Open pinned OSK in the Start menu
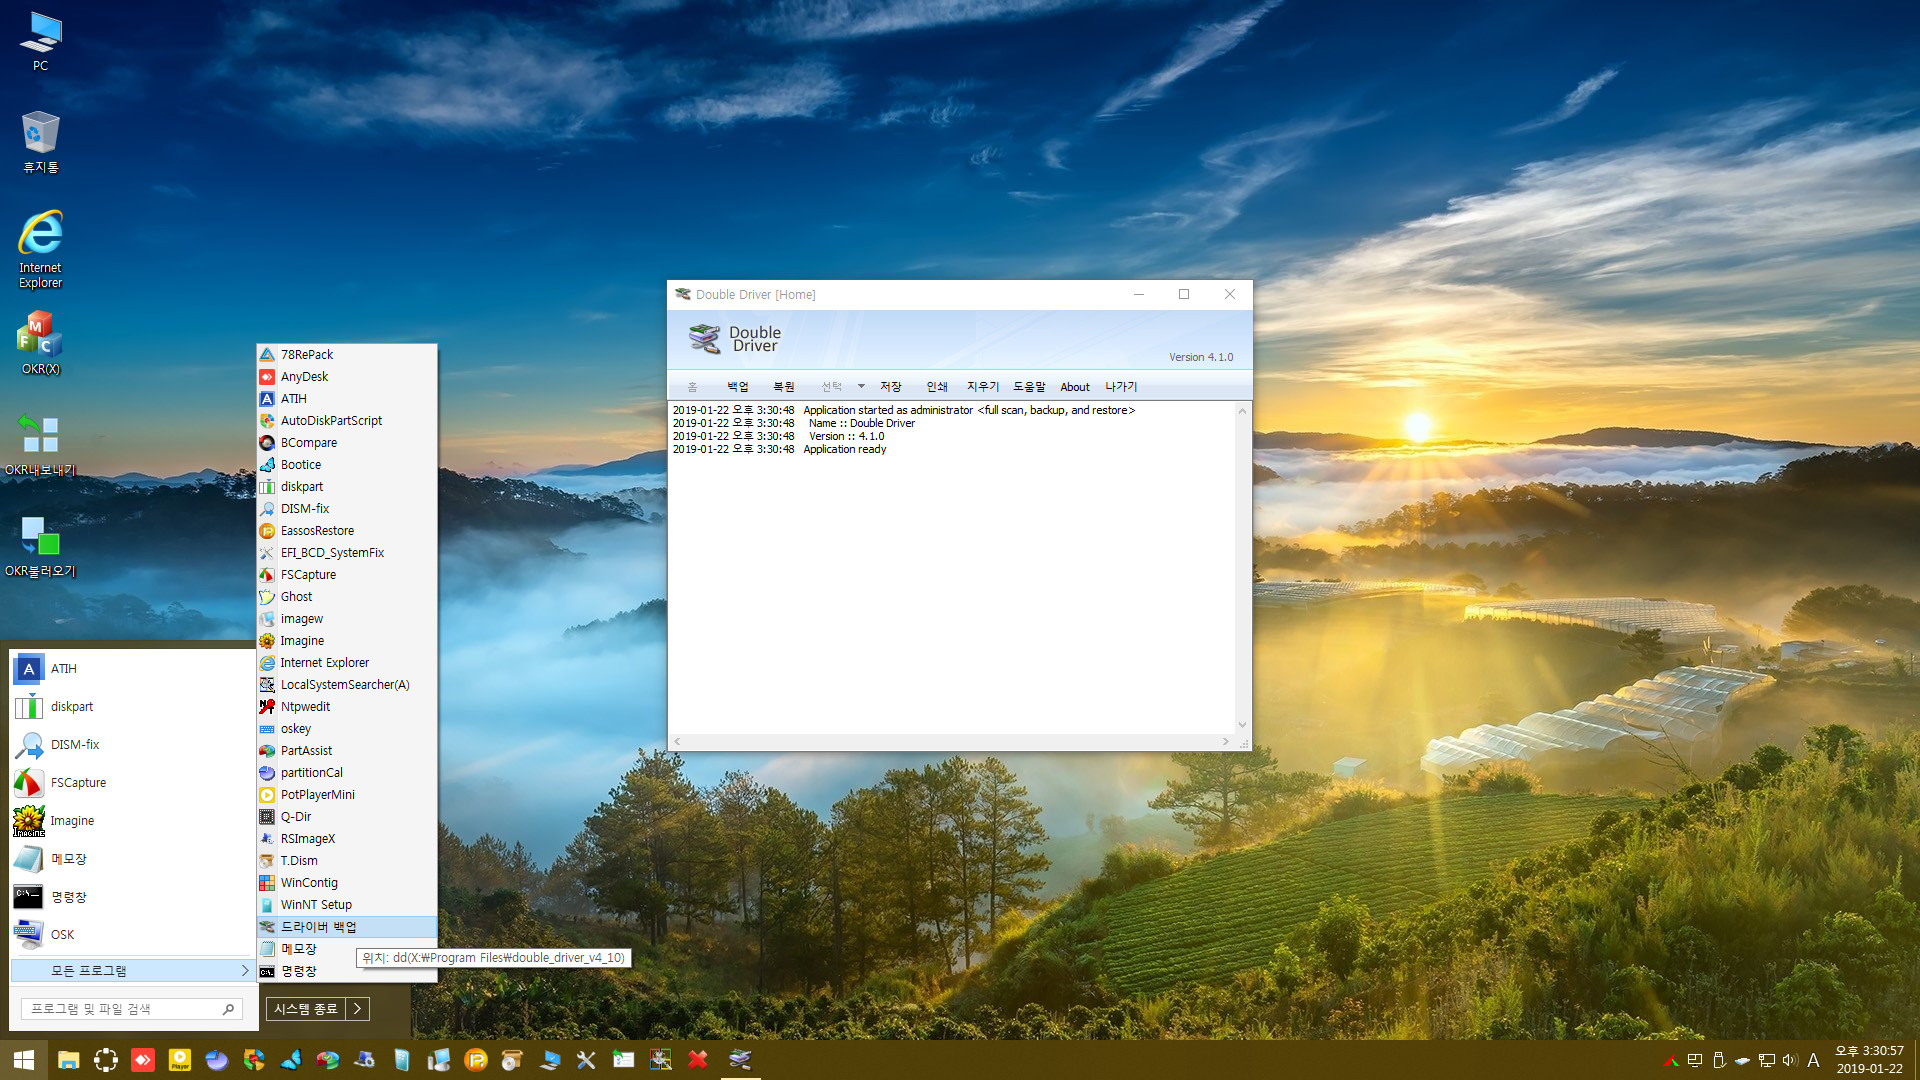The height and width of the screenshot is (1080, 1920). pyautogui.click(x=132, y=935)
